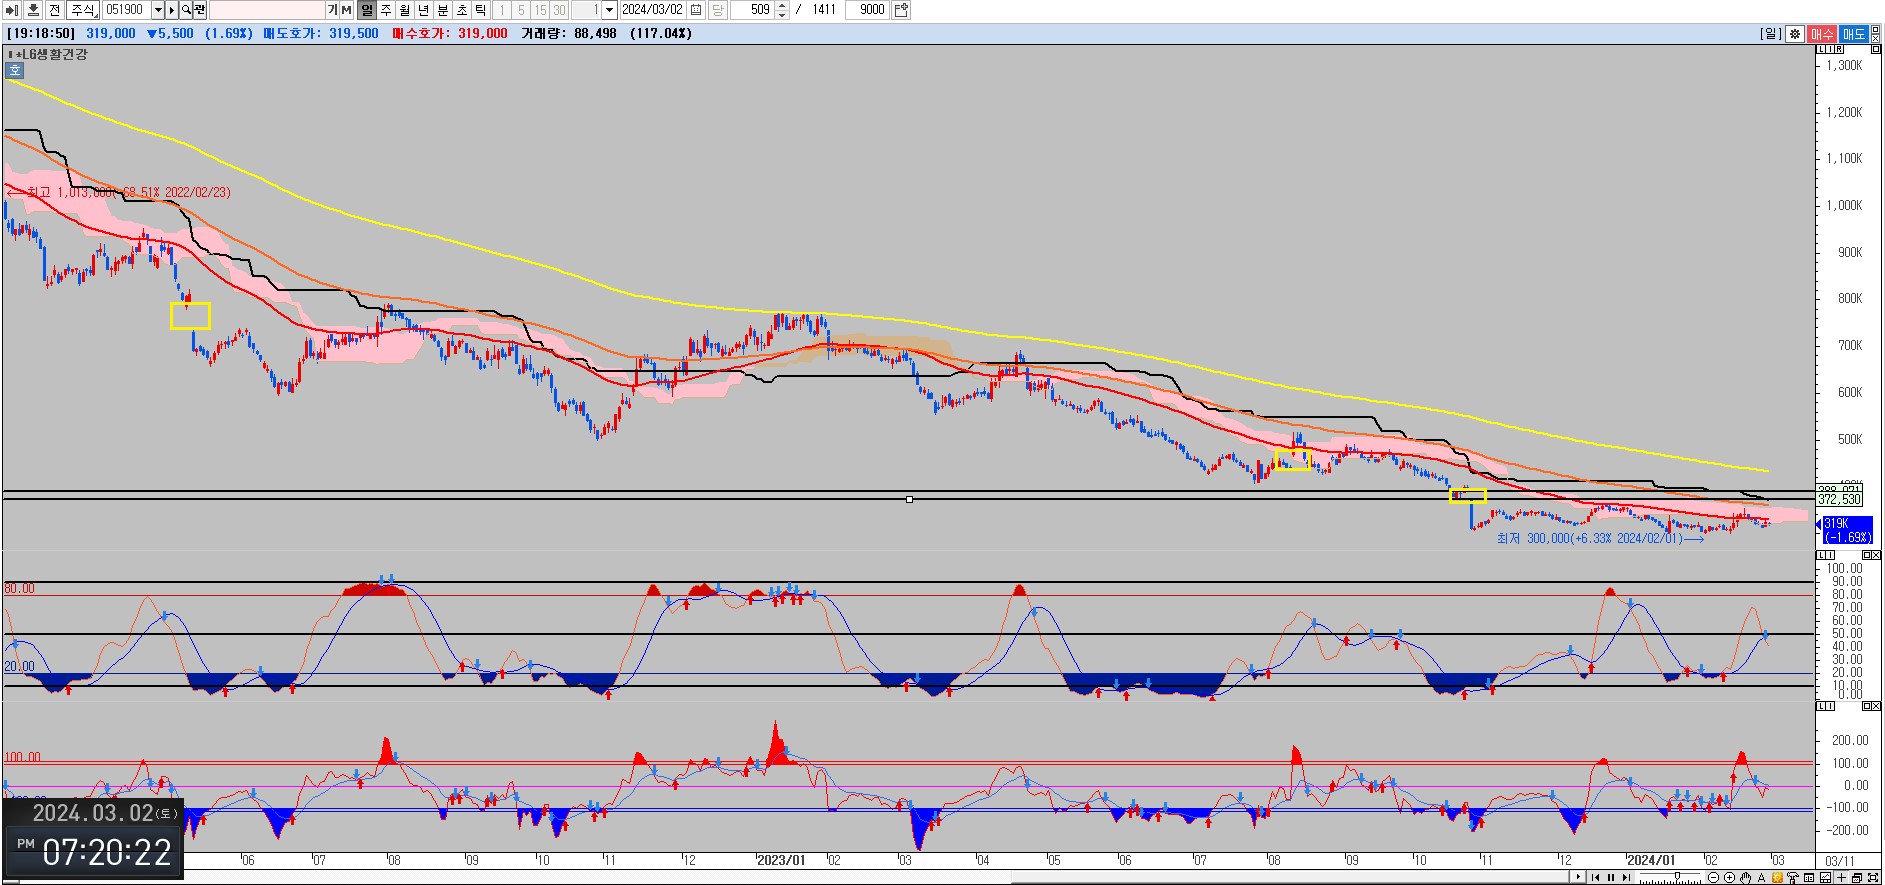Click the 거래량 88,498 volume text

coord(569,34)
